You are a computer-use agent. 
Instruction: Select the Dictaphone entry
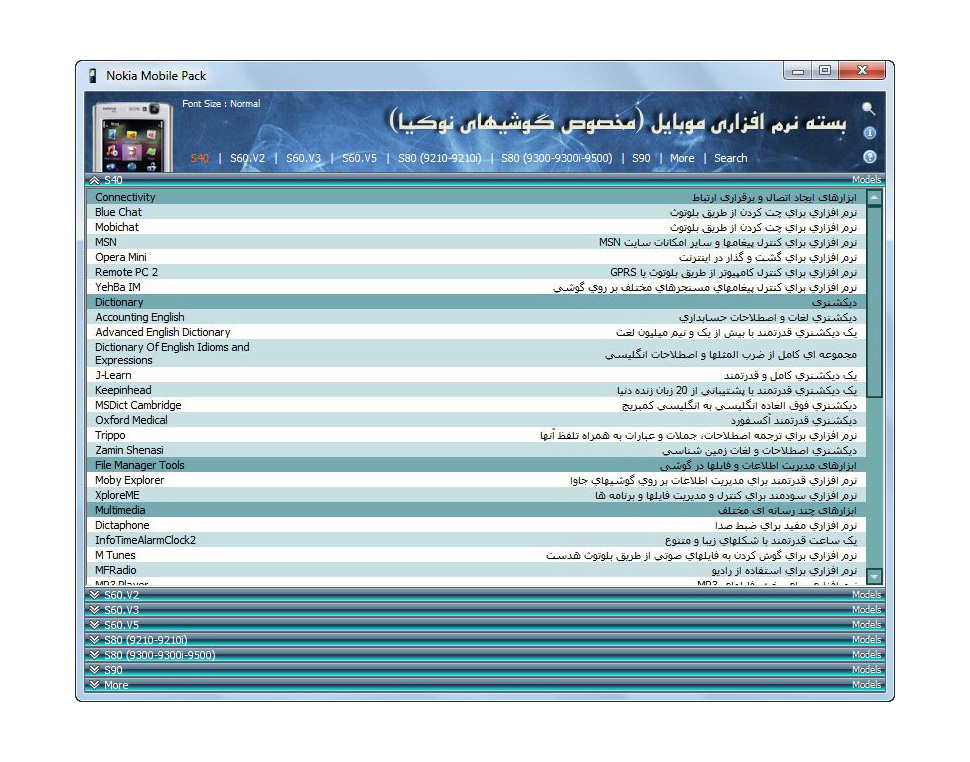pyautogui.click(x=476, y=525)
